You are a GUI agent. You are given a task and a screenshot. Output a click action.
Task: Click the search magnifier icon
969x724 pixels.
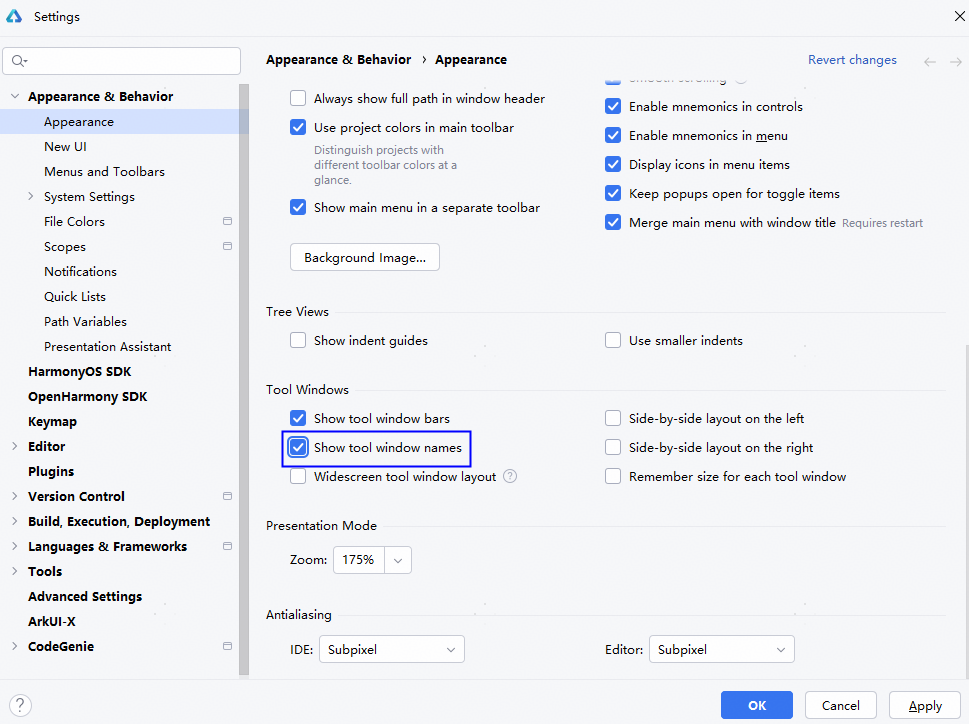click(18, 61)
